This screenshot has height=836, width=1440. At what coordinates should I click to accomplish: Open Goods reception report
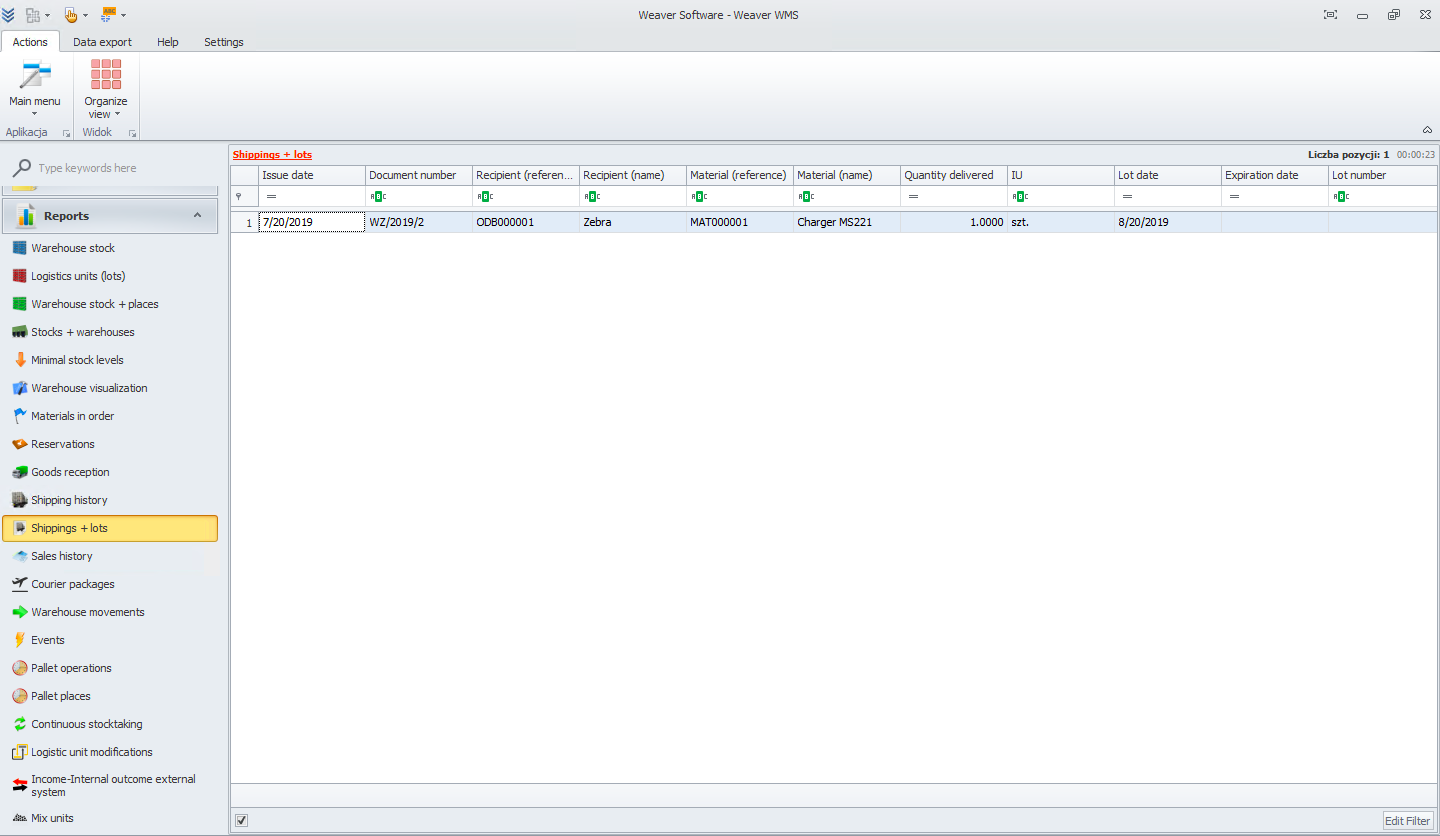tap(110, 472)
